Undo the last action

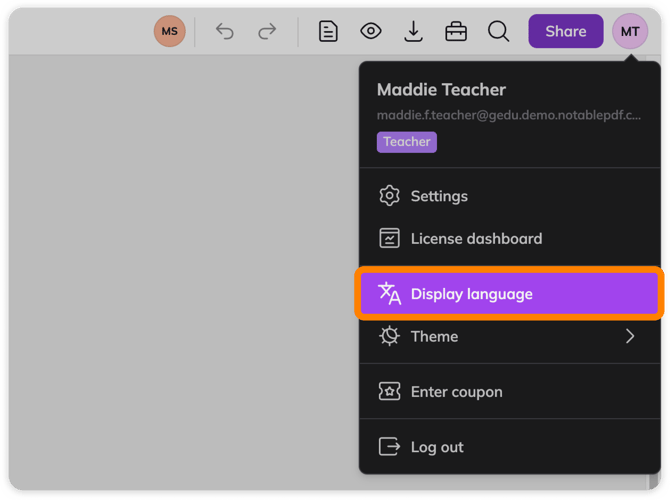[x=225, y=31]
